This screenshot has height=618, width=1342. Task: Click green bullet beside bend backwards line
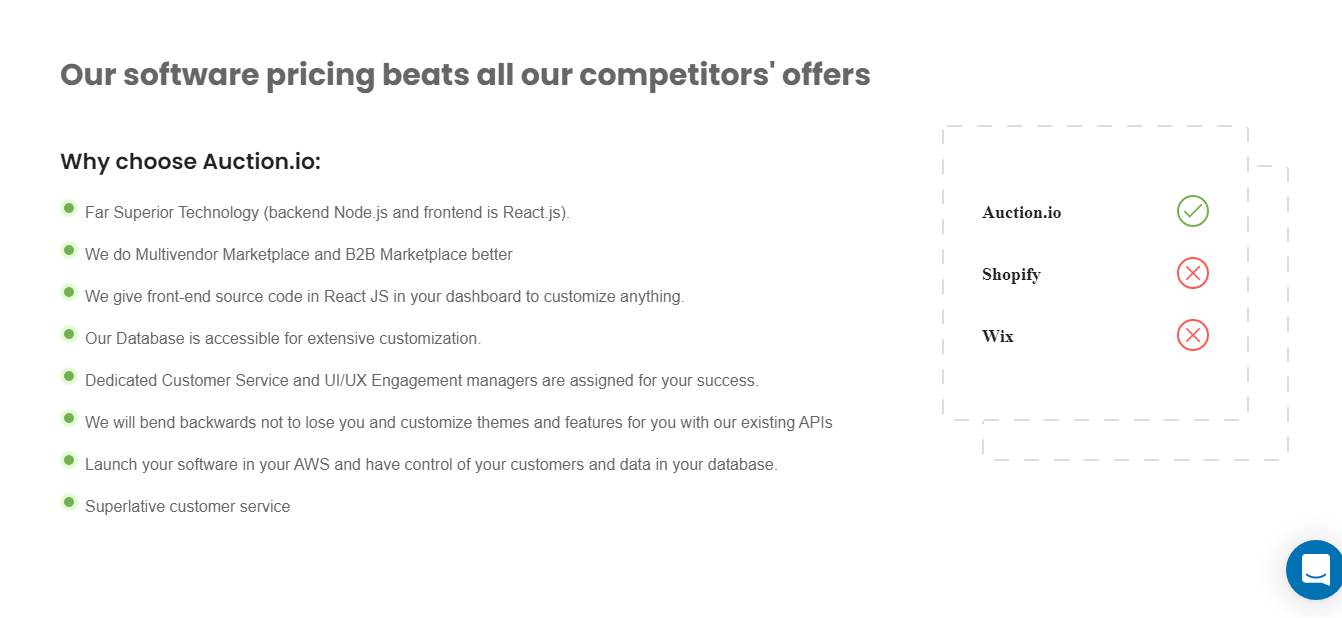click(x=69, y=418)
